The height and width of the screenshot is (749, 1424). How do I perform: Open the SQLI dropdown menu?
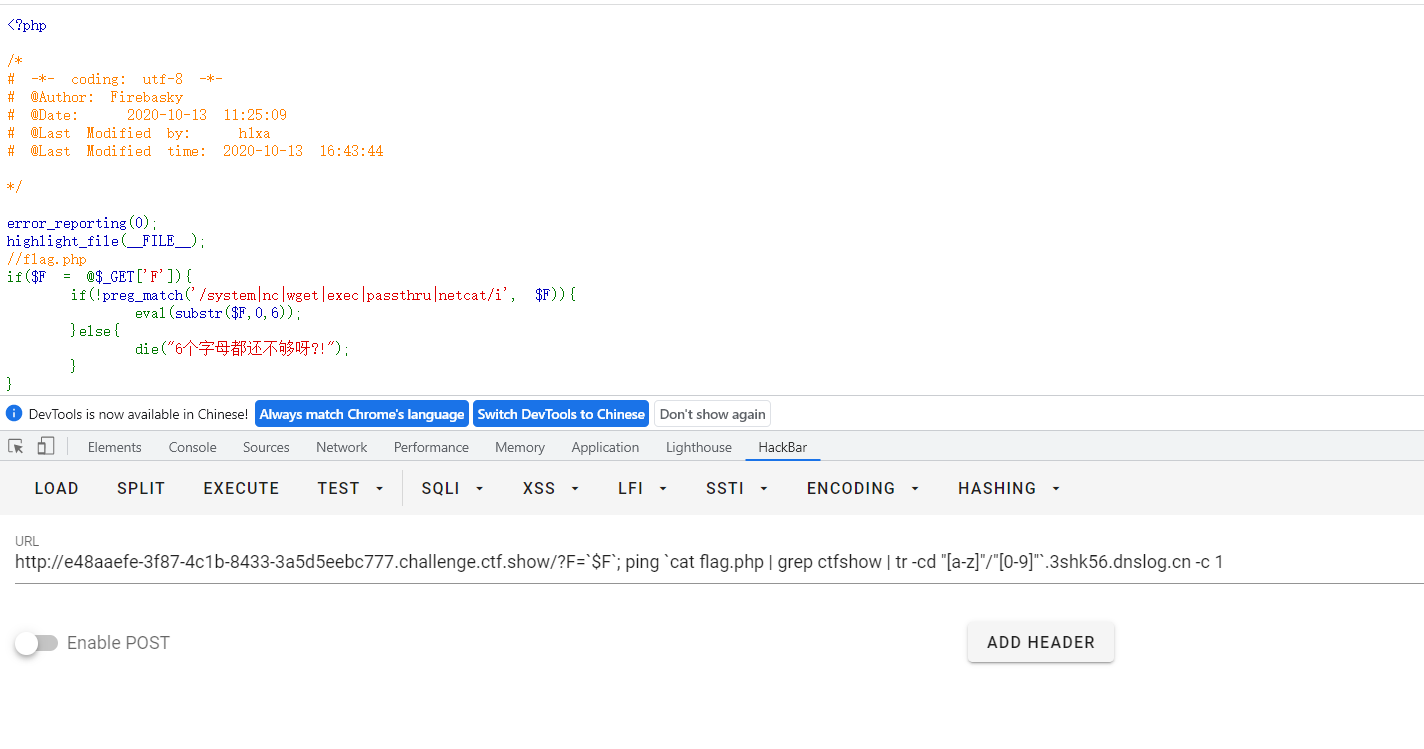click(452, 488)
